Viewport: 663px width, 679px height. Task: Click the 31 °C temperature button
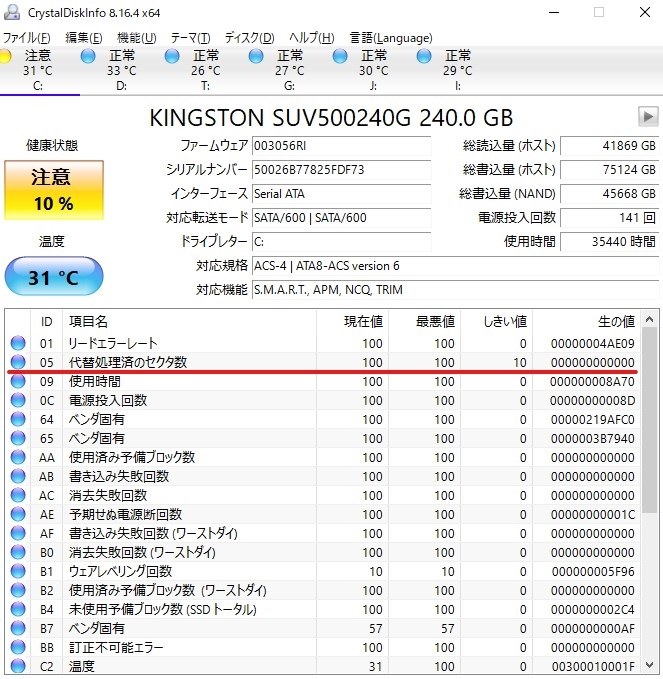[x=54, y=276]
